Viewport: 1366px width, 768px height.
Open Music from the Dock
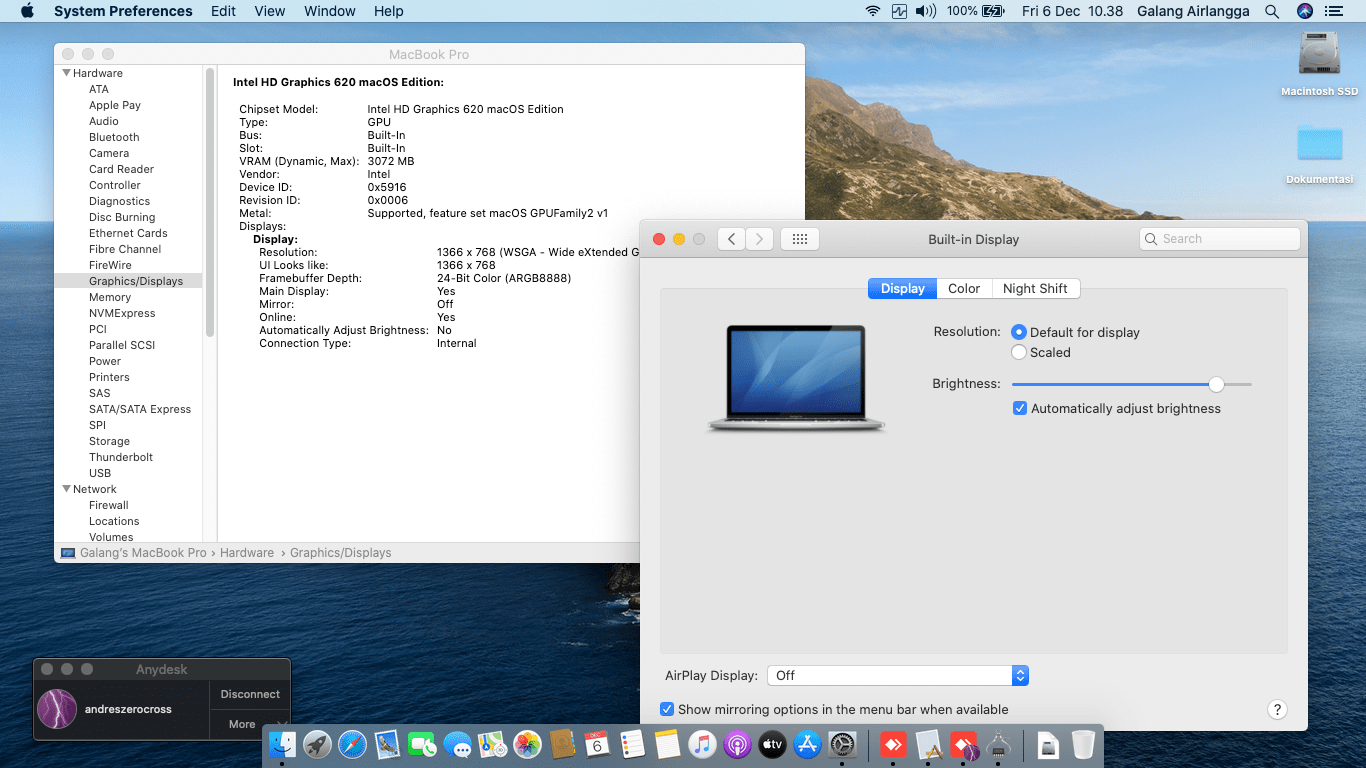702,744
